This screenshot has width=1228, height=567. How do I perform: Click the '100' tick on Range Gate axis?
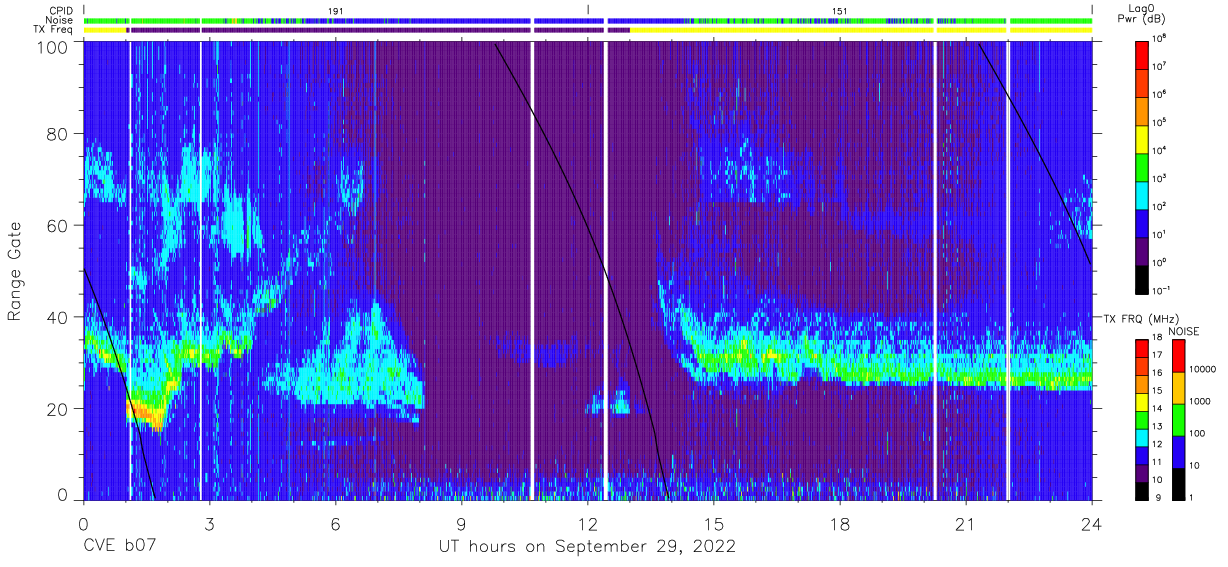coord(53,47)
